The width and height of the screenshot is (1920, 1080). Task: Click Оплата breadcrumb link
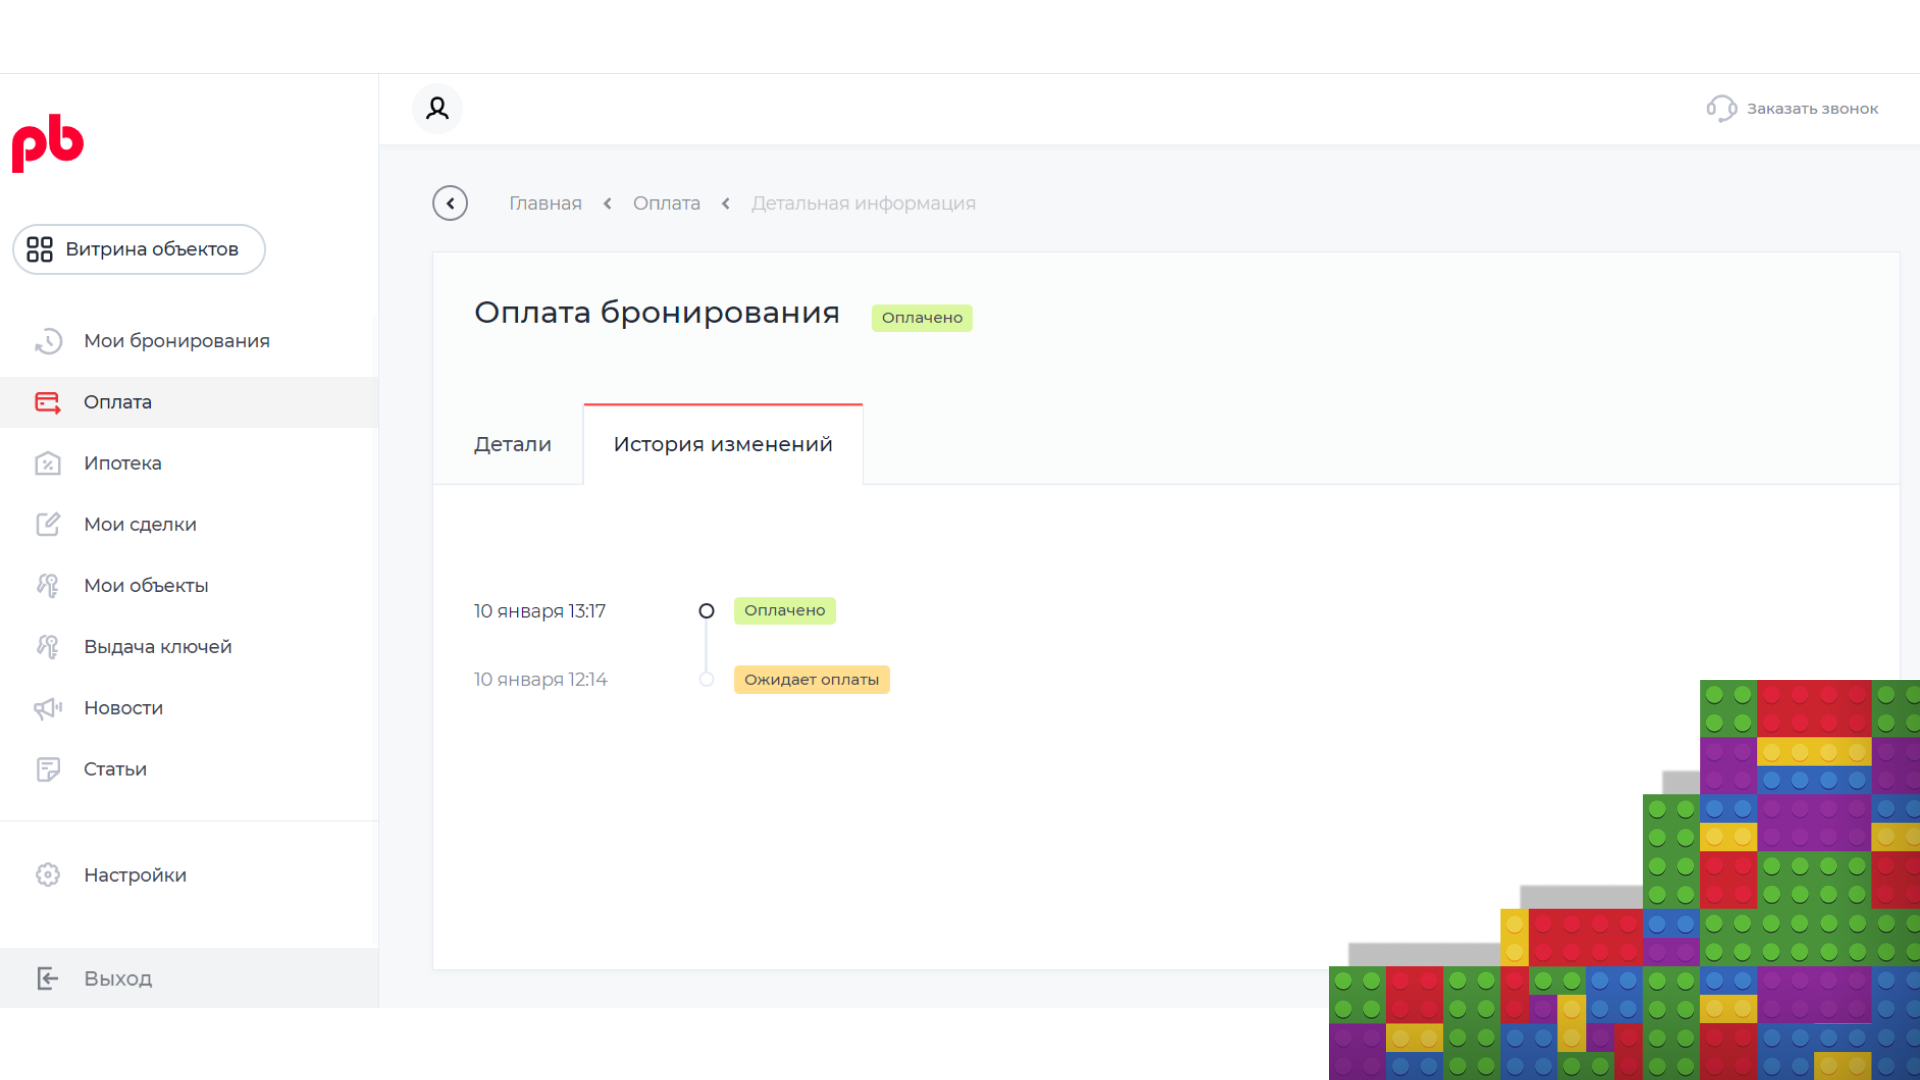click(666, 203)
